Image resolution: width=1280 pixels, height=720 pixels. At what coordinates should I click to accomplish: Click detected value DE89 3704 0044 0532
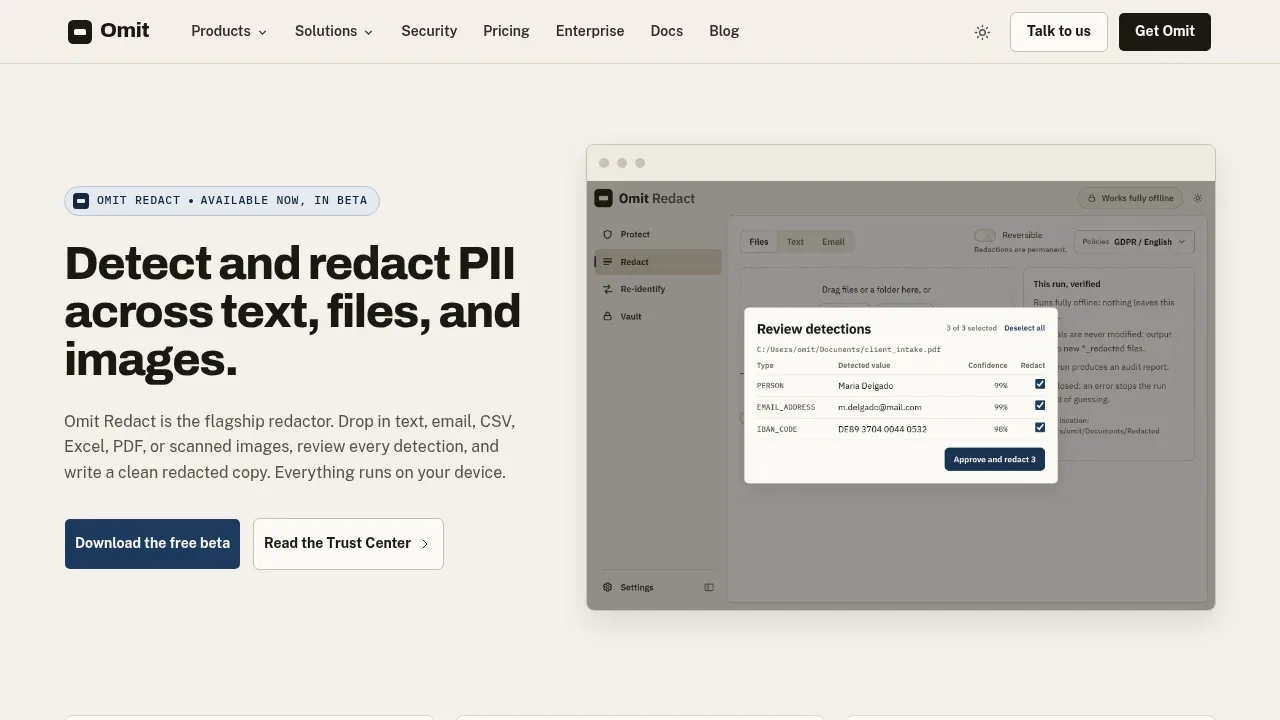882,429
